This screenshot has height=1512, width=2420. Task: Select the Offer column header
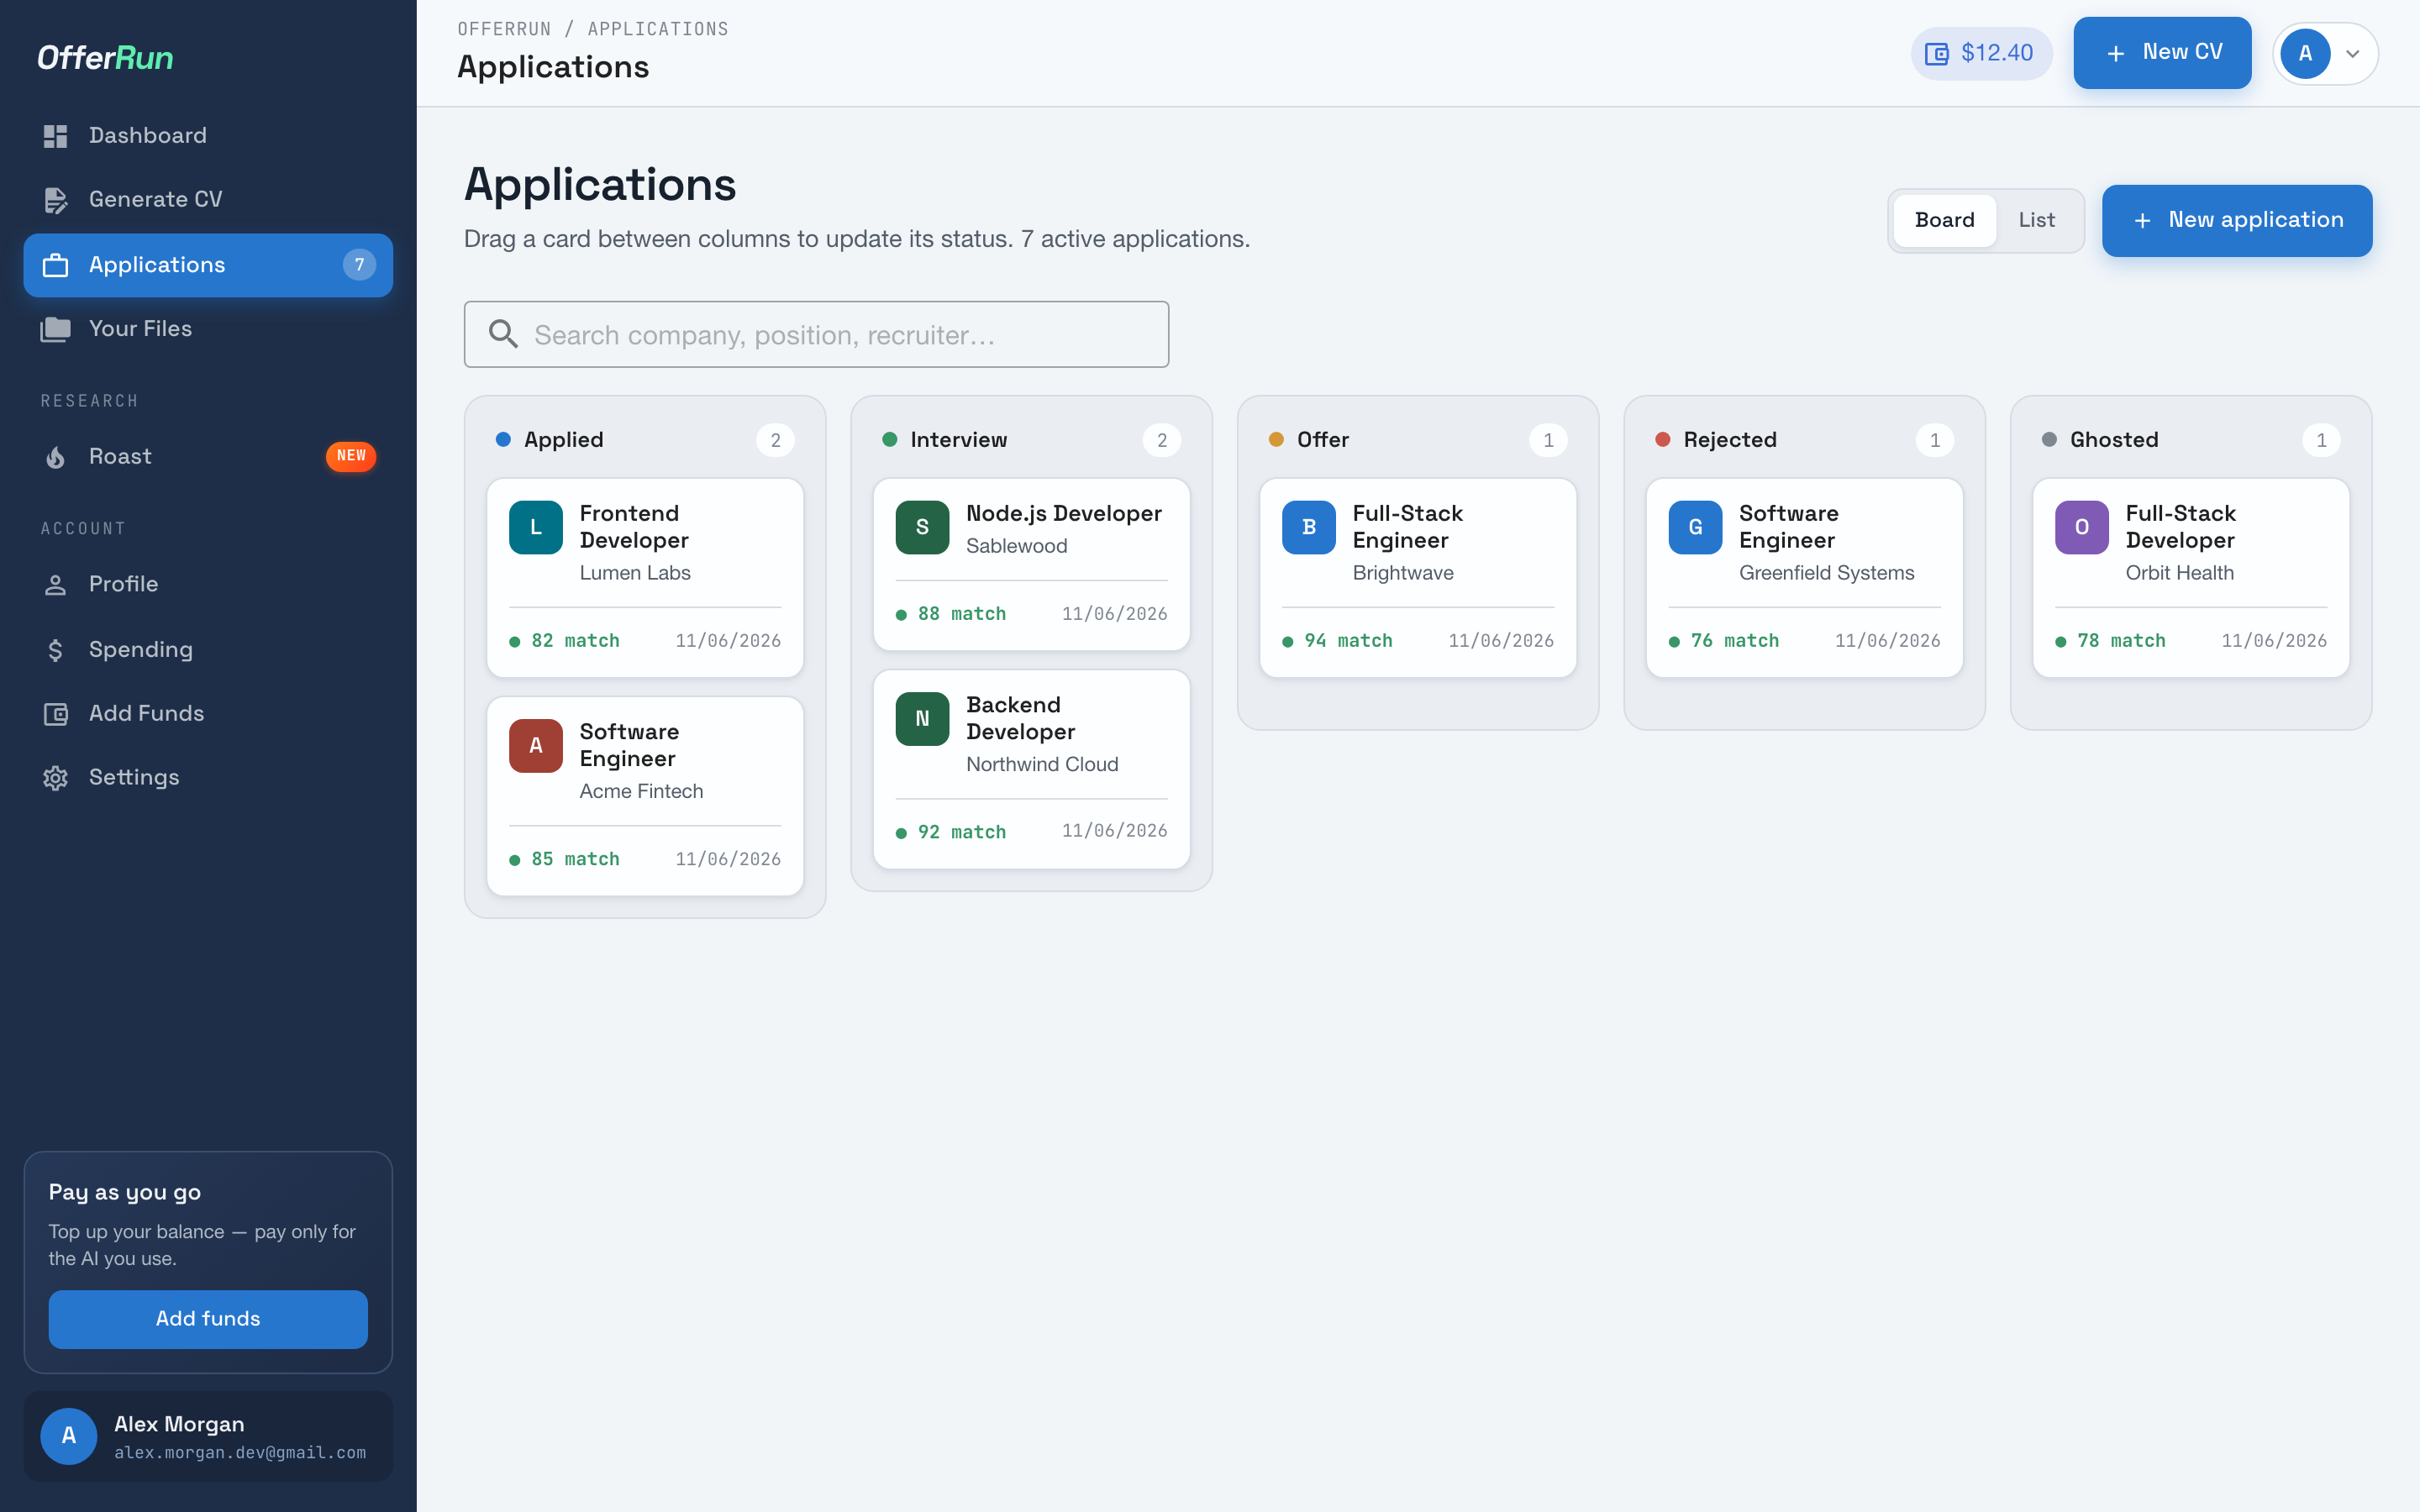[1418, 440]
